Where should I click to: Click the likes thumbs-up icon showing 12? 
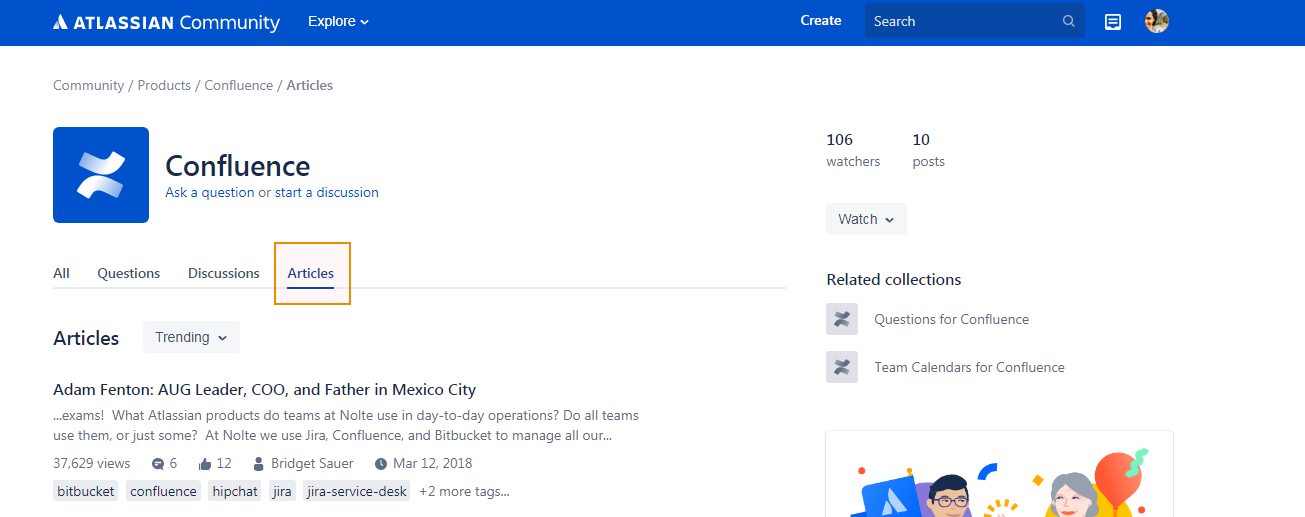(205, 464)
